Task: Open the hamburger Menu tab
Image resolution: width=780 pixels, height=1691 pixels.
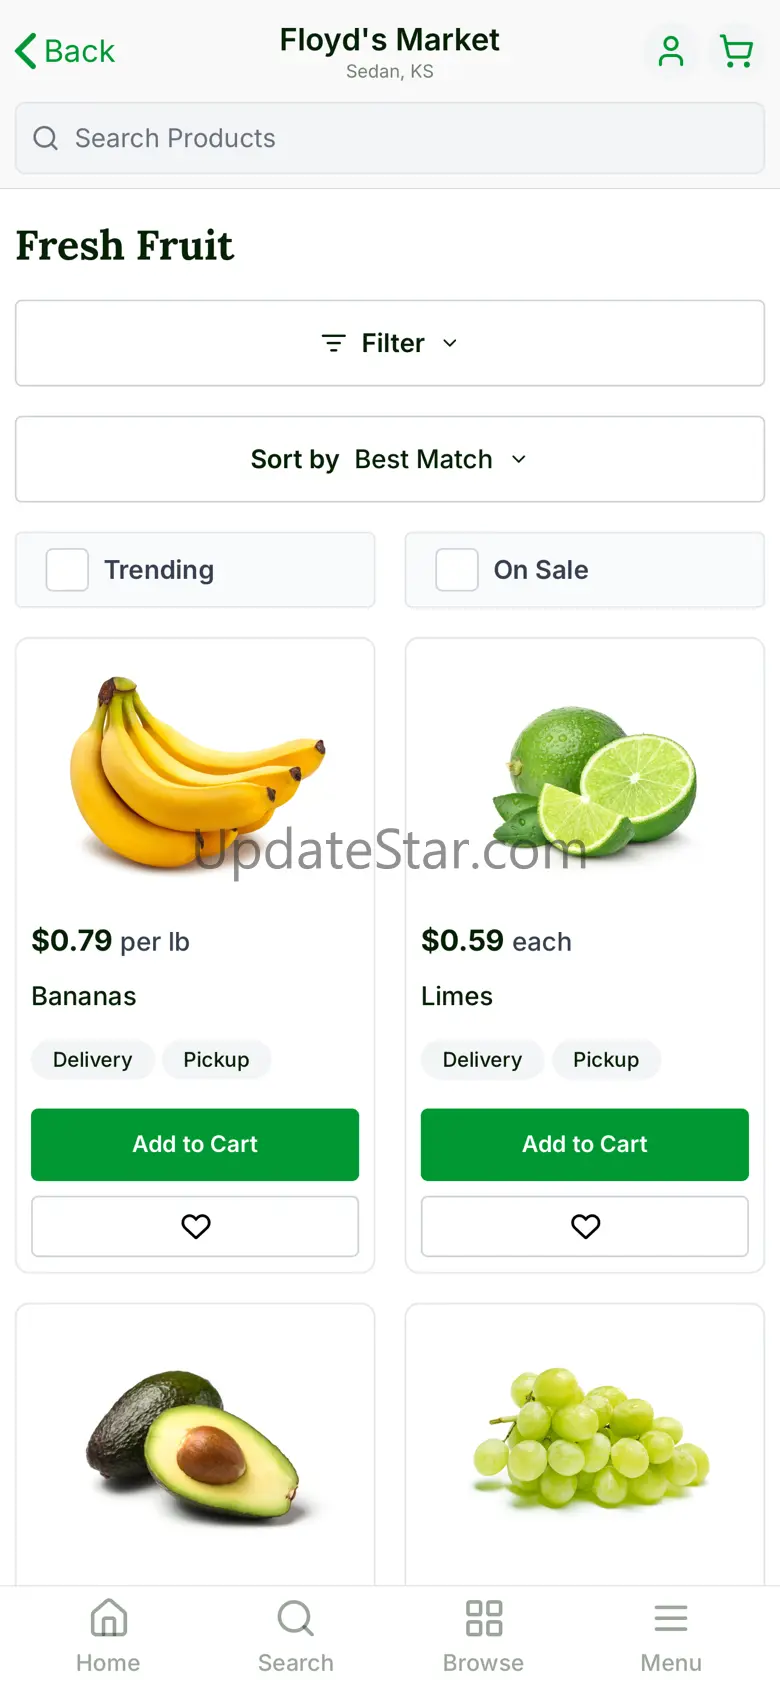Action: coord(671,1636)
